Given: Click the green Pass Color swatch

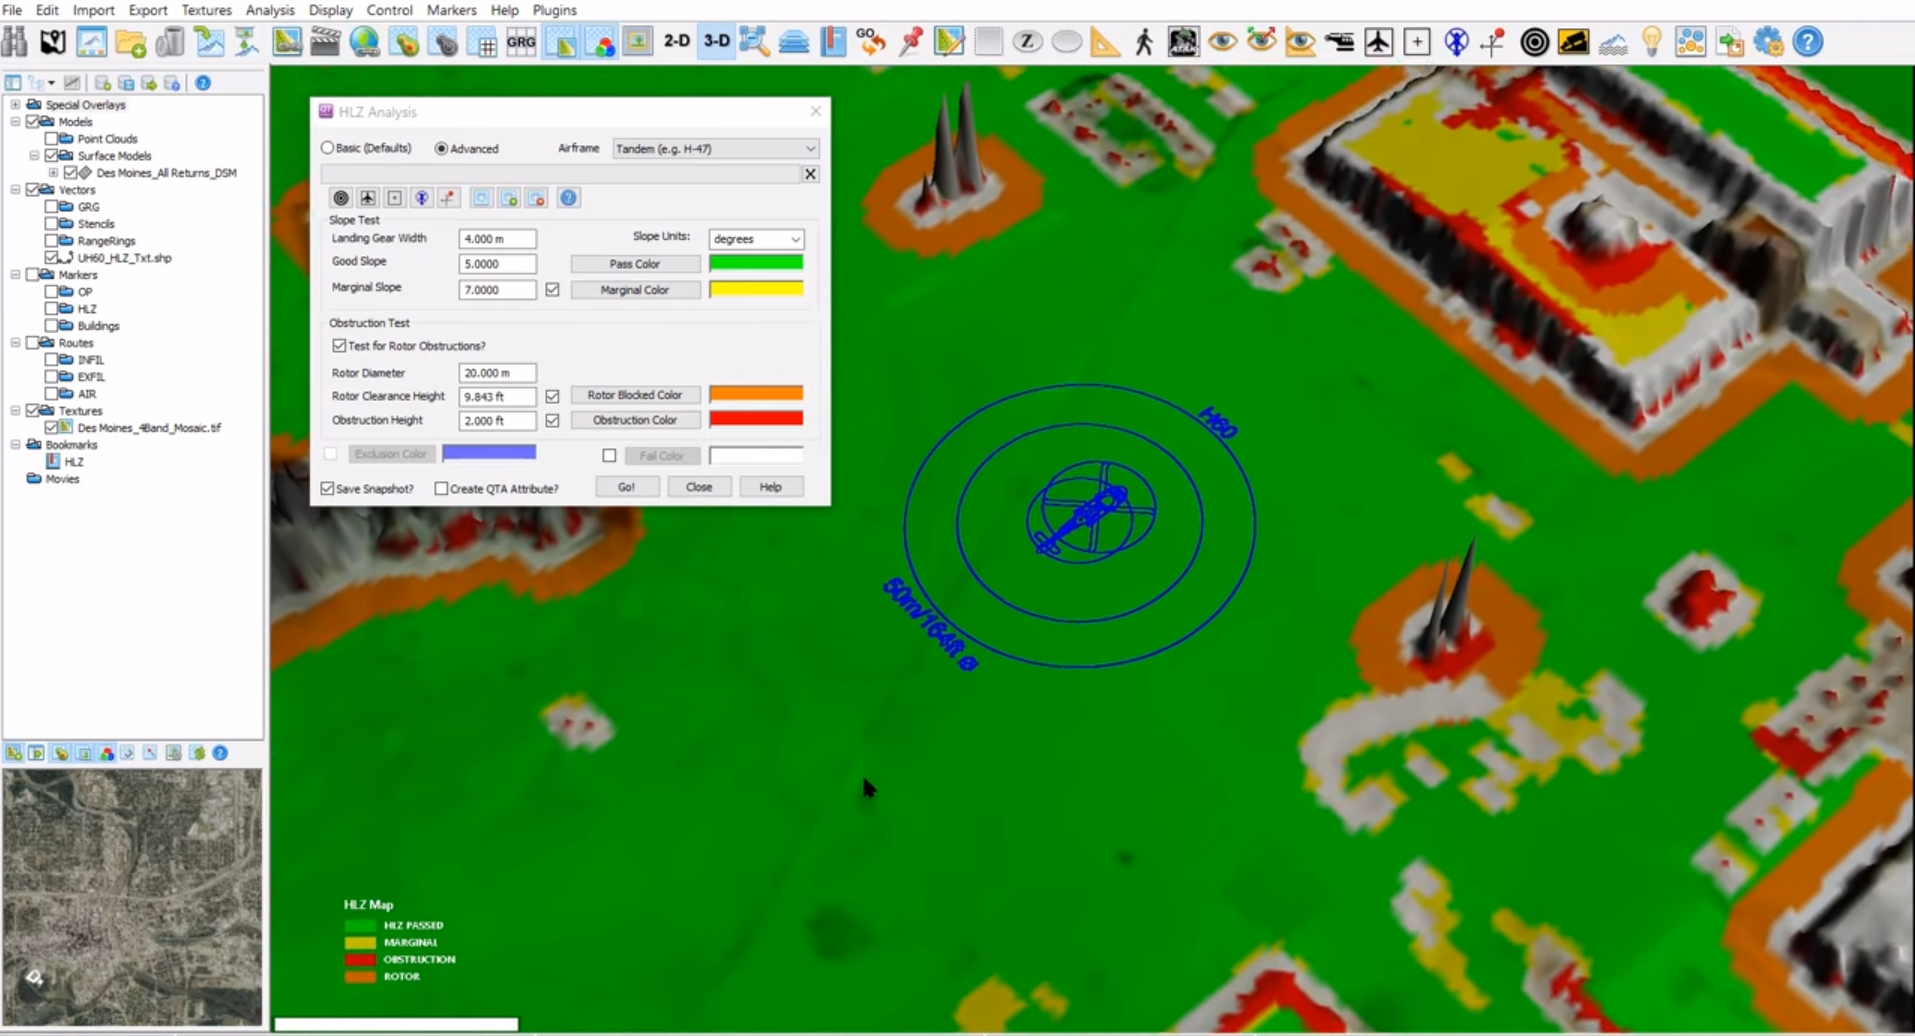Looking at the screenshot, I should click(x=756, y=263).
